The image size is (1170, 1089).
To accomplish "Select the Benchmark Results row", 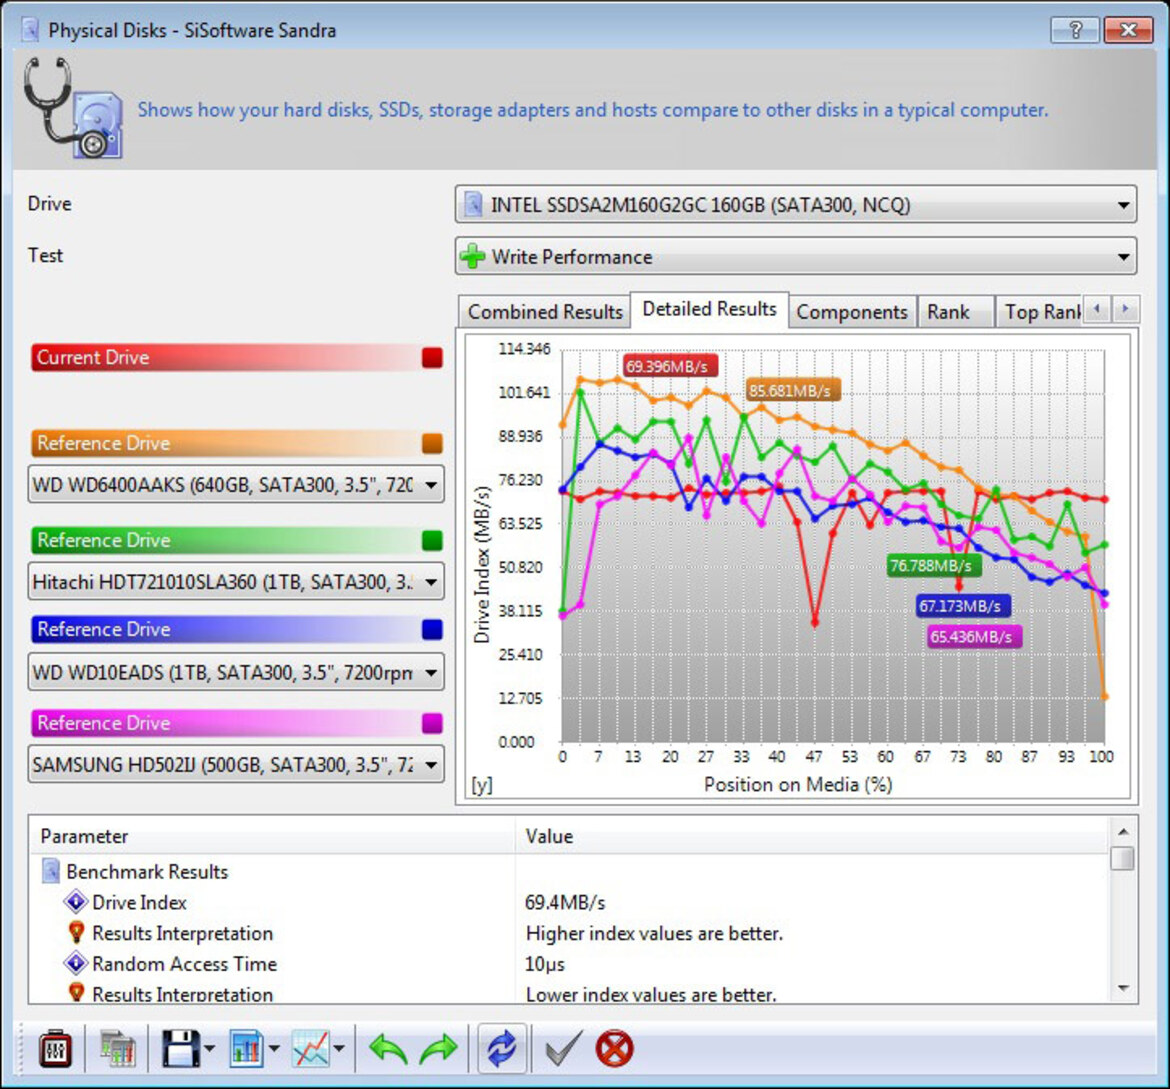I will coord(570,871).
